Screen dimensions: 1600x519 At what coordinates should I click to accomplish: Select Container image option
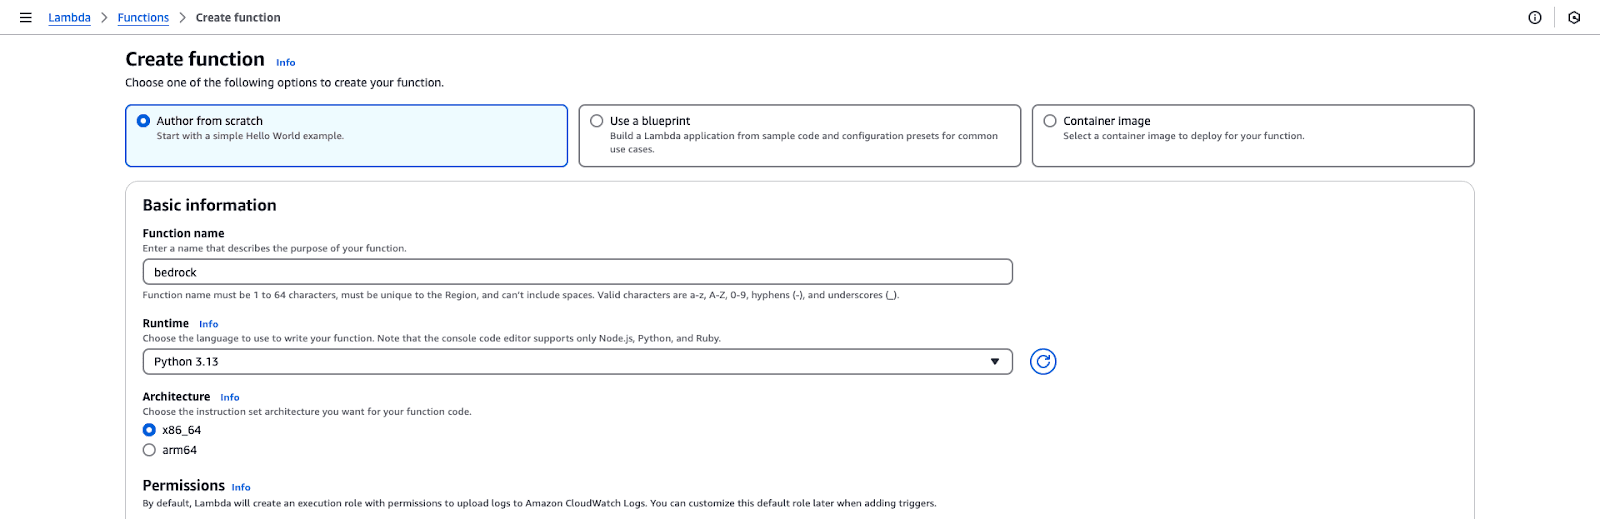[x=1050, y=121]
